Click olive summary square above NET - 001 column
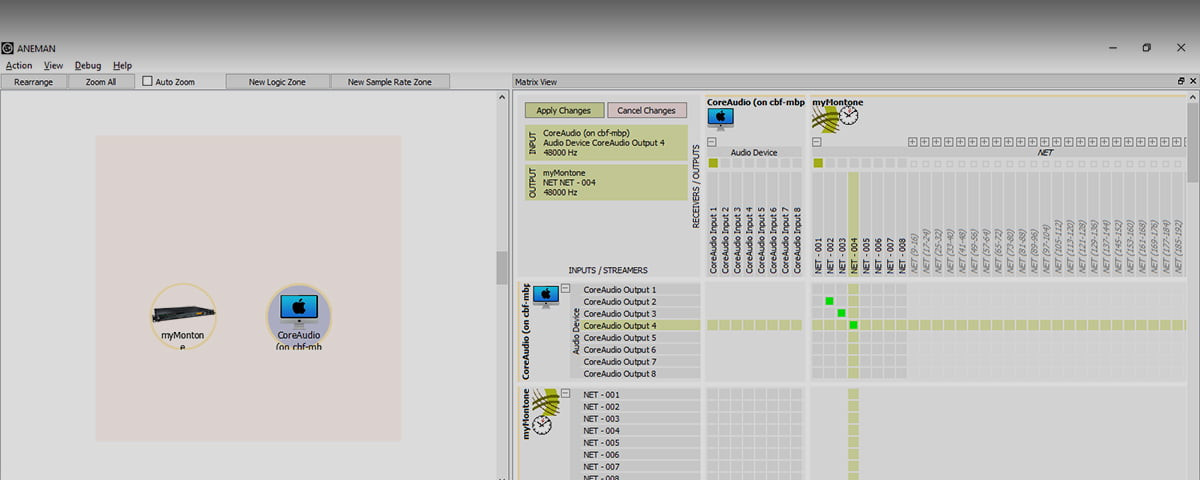The width and height of the screenshot is (1200, 480). pyautogui.click(x=817, y=163)
